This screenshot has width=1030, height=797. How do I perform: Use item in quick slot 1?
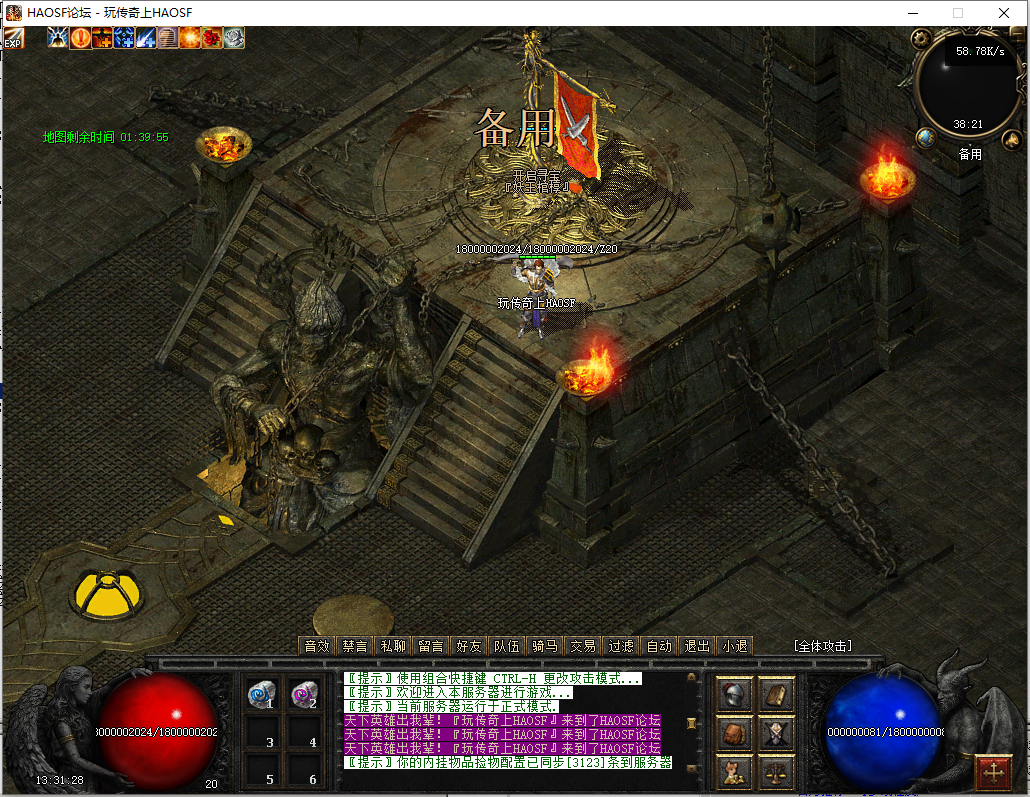(262, 694)
